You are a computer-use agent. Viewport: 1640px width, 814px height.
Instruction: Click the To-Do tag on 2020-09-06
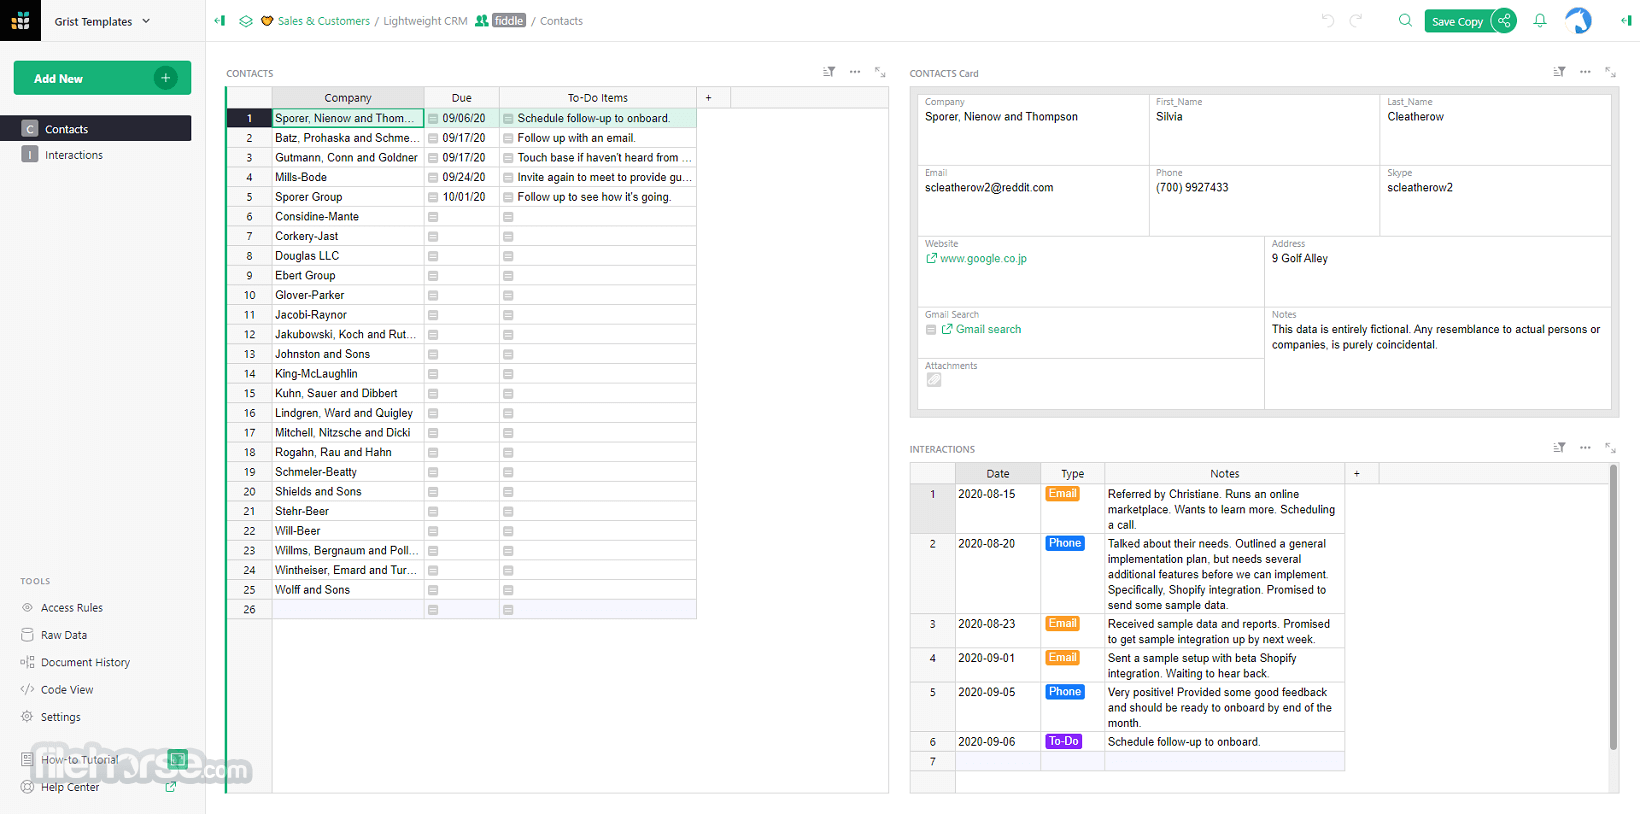(x=1063, y=742)
